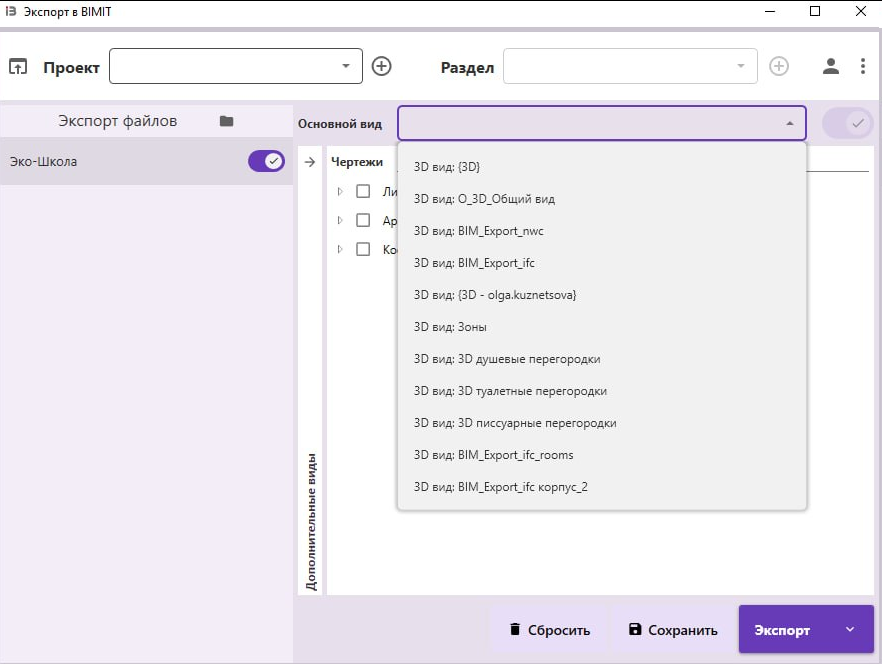Open the Проект dropdown
Screen dimensions: 882x664
coord(236,66)
